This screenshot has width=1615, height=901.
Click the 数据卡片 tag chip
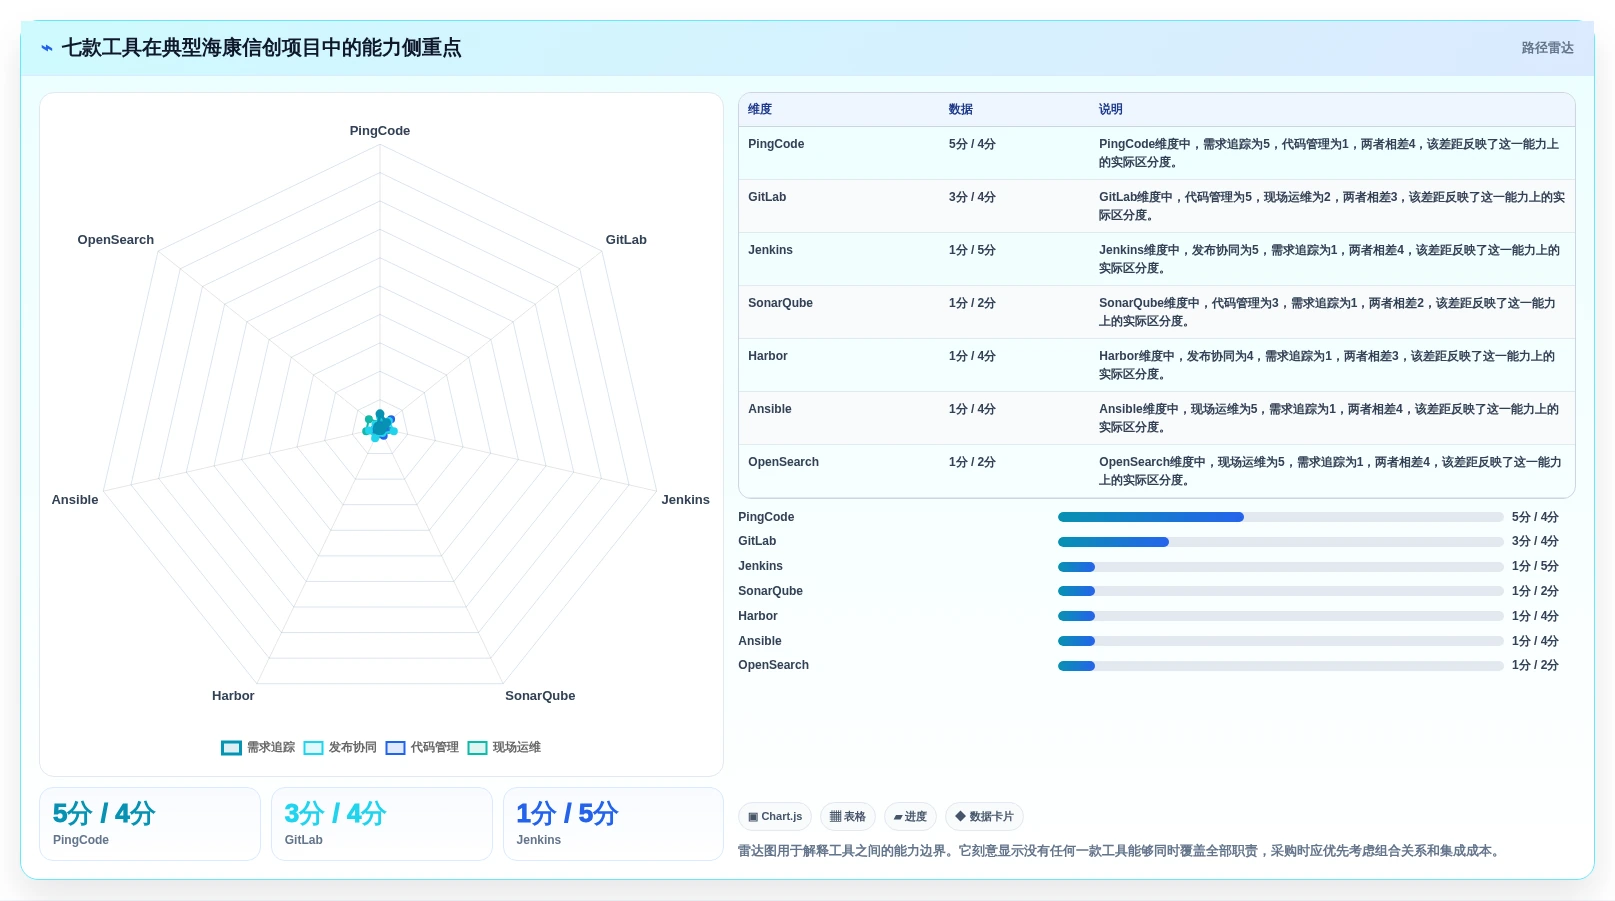coord(984,817)
